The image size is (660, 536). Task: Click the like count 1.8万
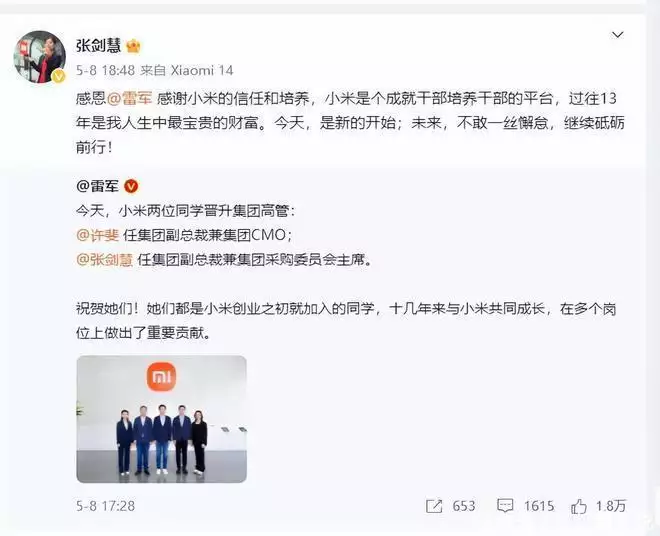click(x=611, y=506)
